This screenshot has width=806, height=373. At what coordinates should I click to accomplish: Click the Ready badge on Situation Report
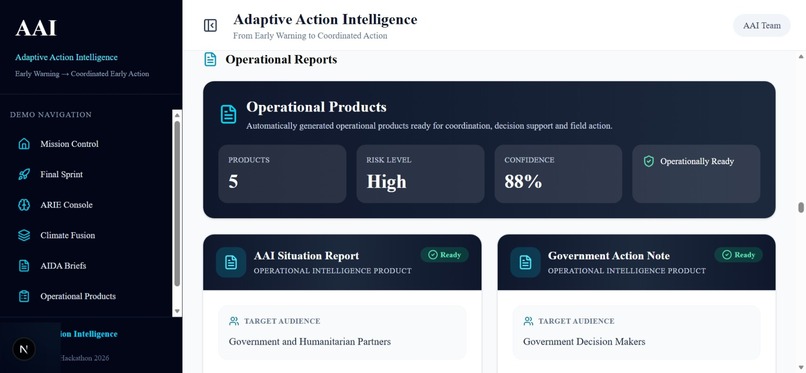[x=445, y=255]
